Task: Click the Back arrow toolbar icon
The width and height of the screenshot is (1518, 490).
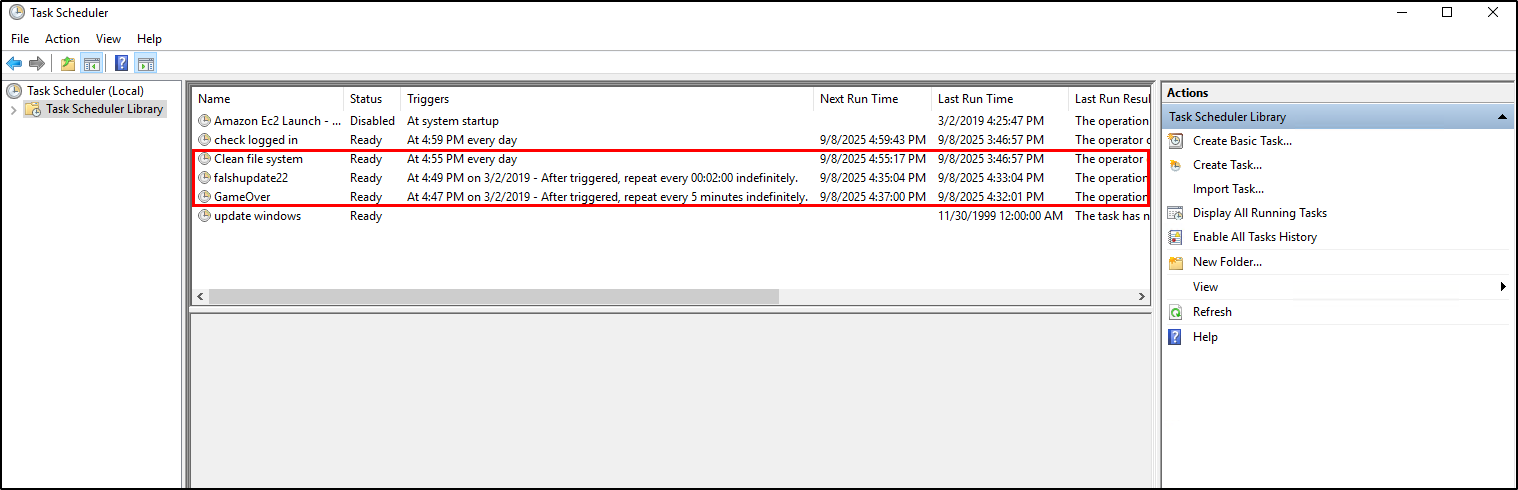Action: 14,64
